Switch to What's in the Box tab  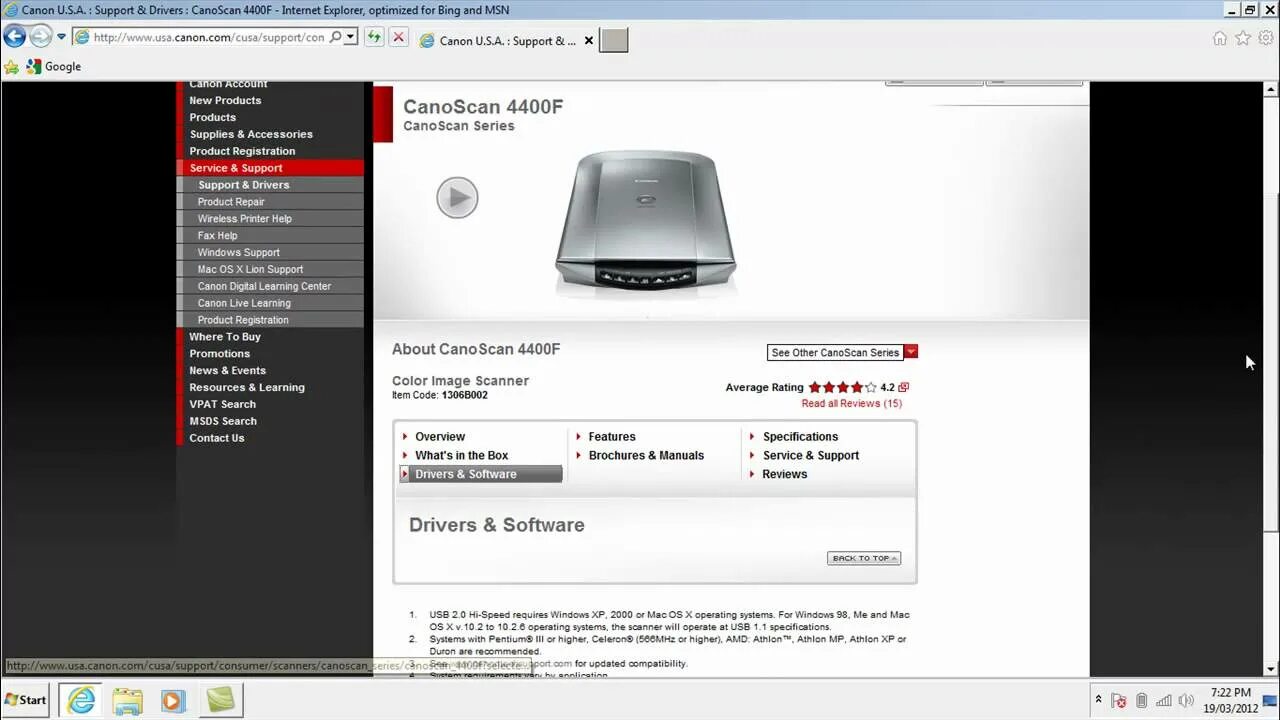(x=462, y=456)
